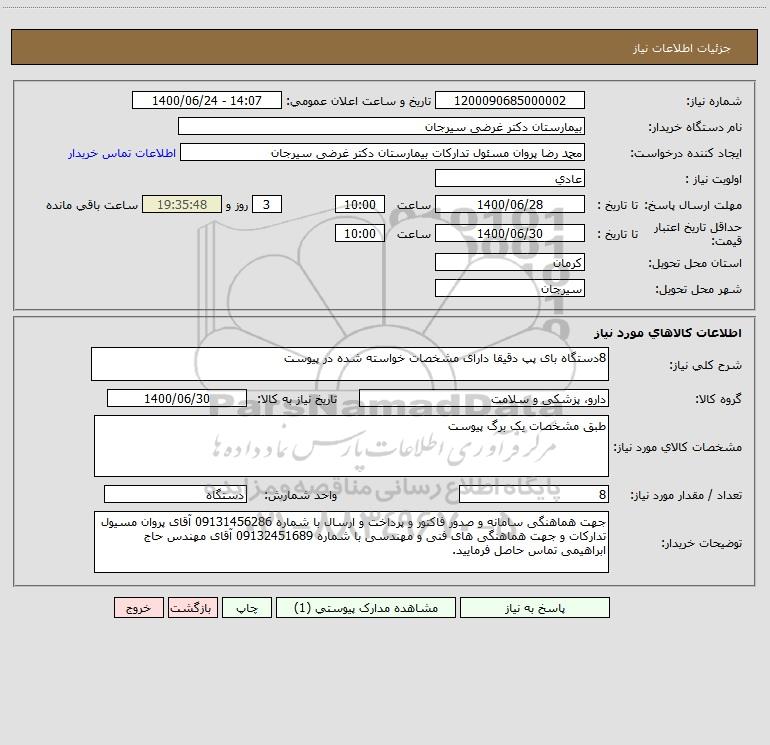Click the تاریخ نیاز به کالا date field

(x=177, y=398)
